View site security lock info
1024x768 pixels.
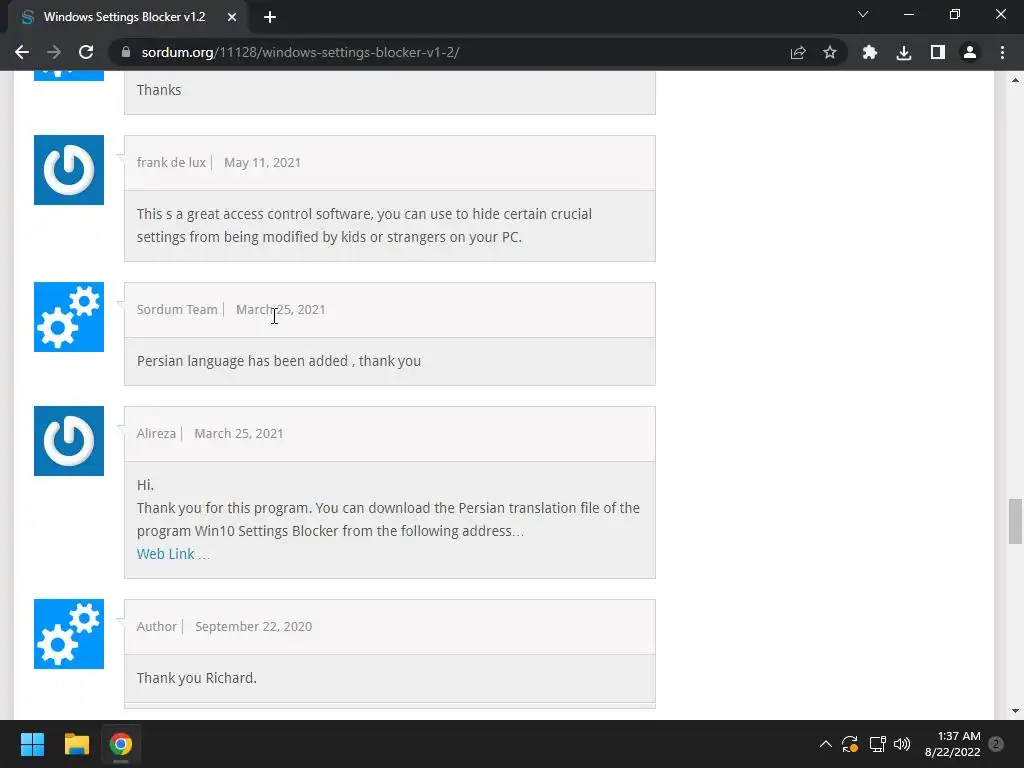coord(126,52)
